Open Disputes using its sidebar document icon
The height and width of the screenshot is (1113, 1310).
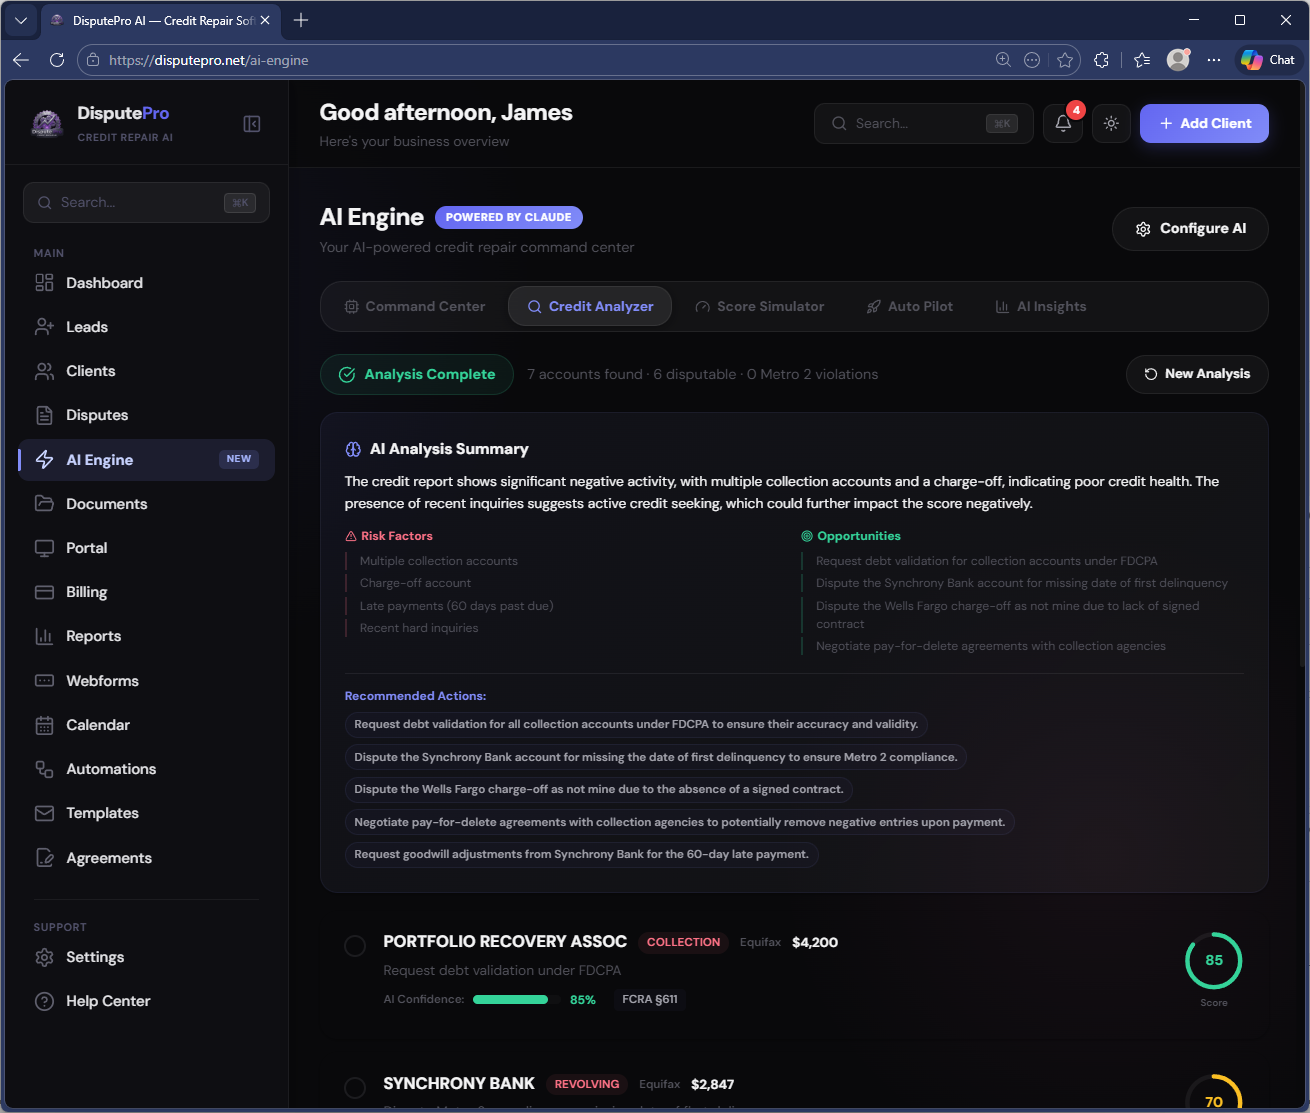44,415
